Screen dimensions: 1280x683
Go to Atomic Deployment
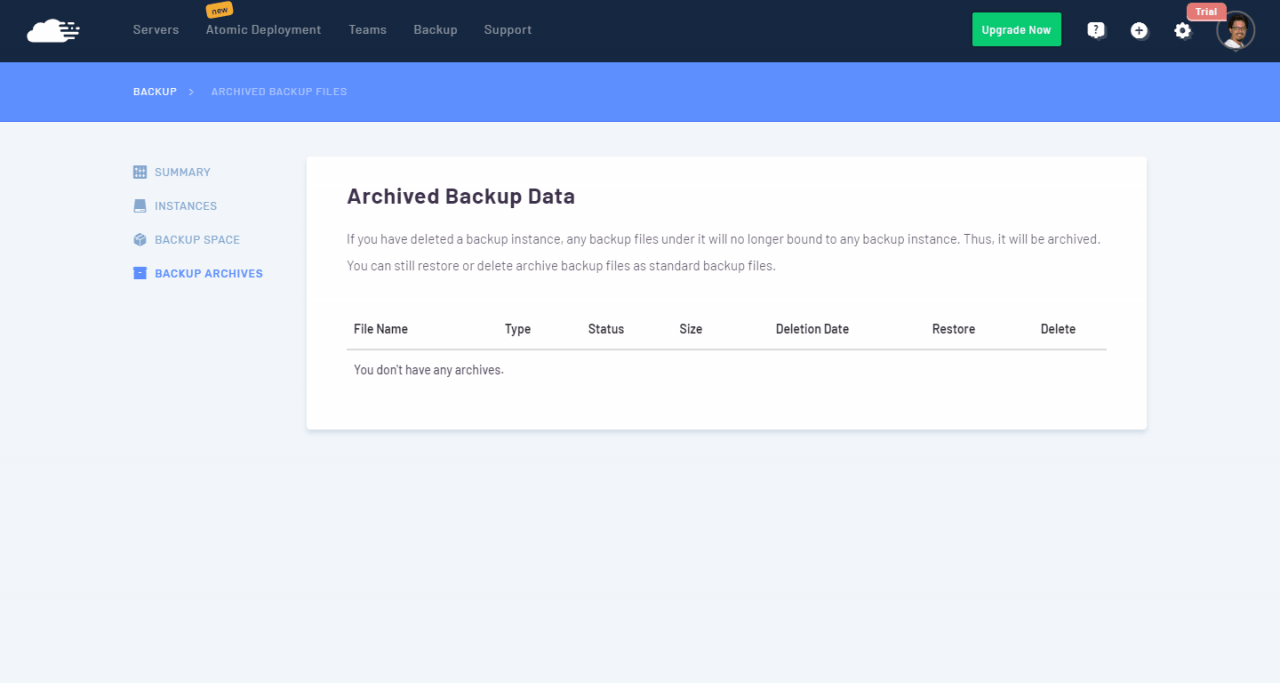(263, 30)
